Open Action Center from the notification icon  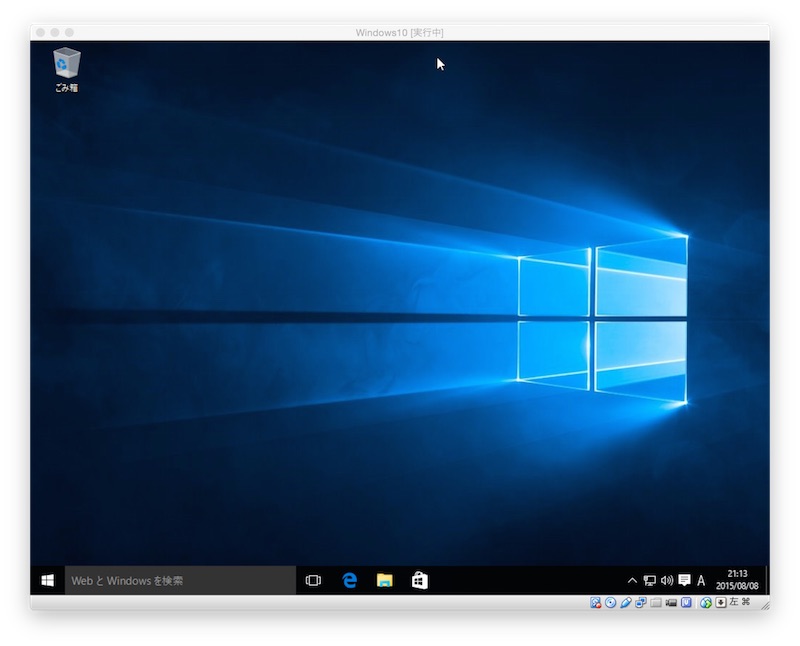coord(684,578)
